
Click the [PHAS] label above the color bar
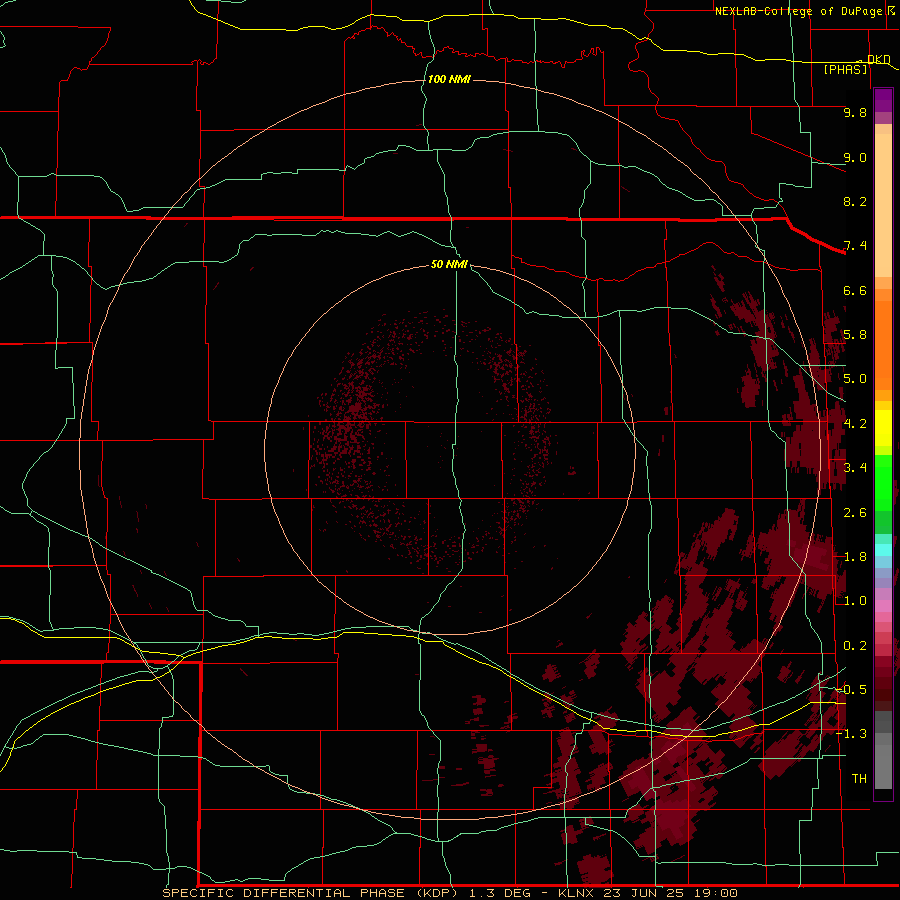click(845, 70)
